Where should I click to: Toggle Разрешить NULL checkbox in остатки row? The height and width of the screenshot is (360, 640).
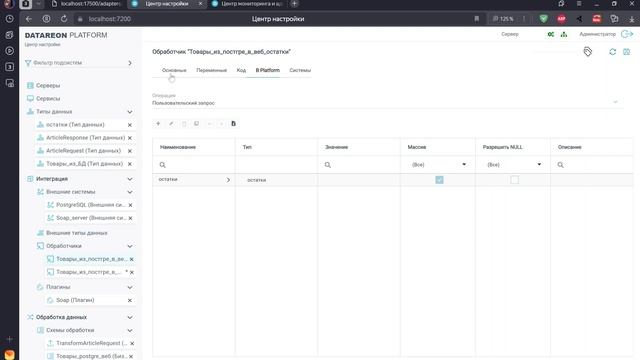pyautogui.click(x=514, y=180)
